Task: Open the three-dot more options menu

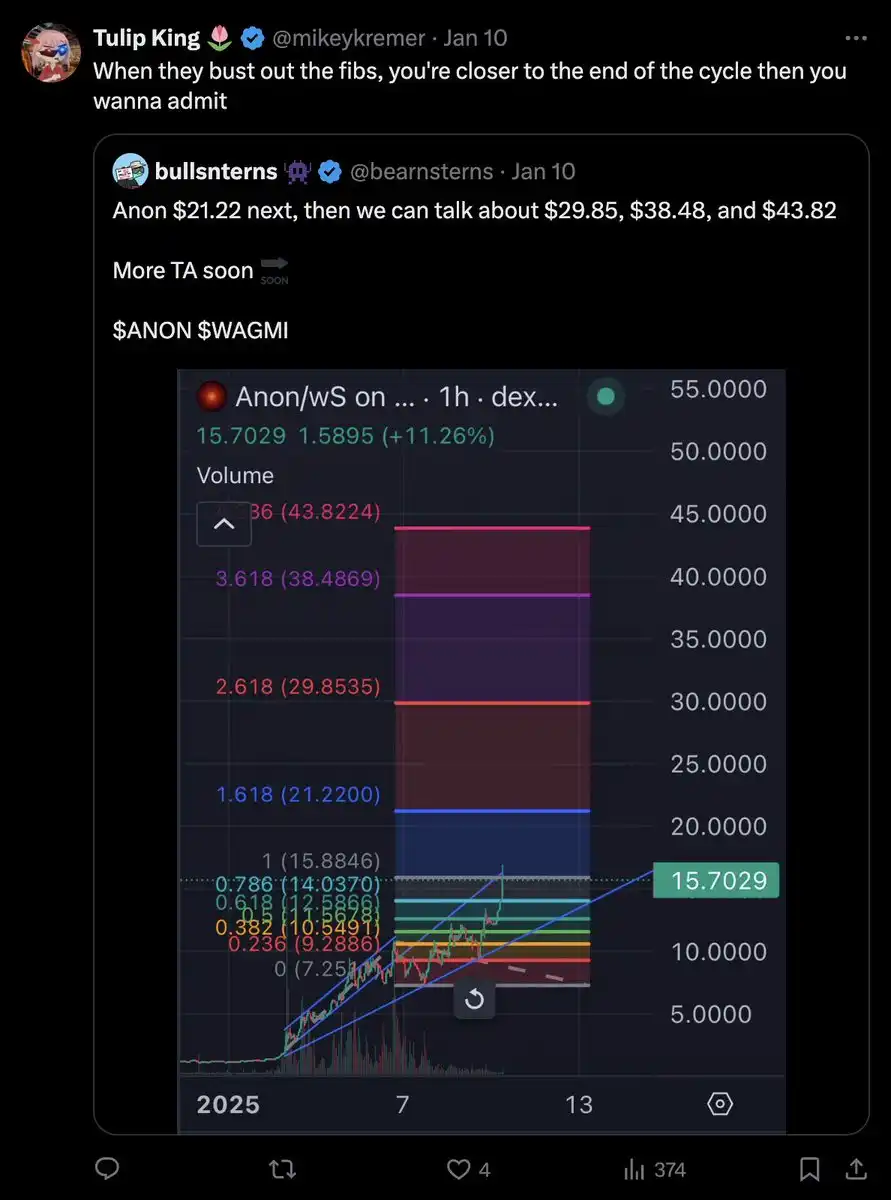Action: coord(856,38)
